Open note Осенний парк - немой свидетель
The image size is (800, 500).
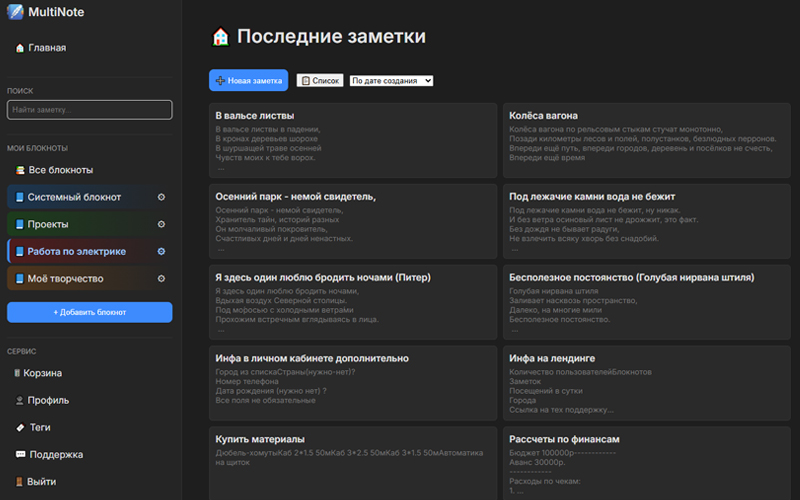353,221
